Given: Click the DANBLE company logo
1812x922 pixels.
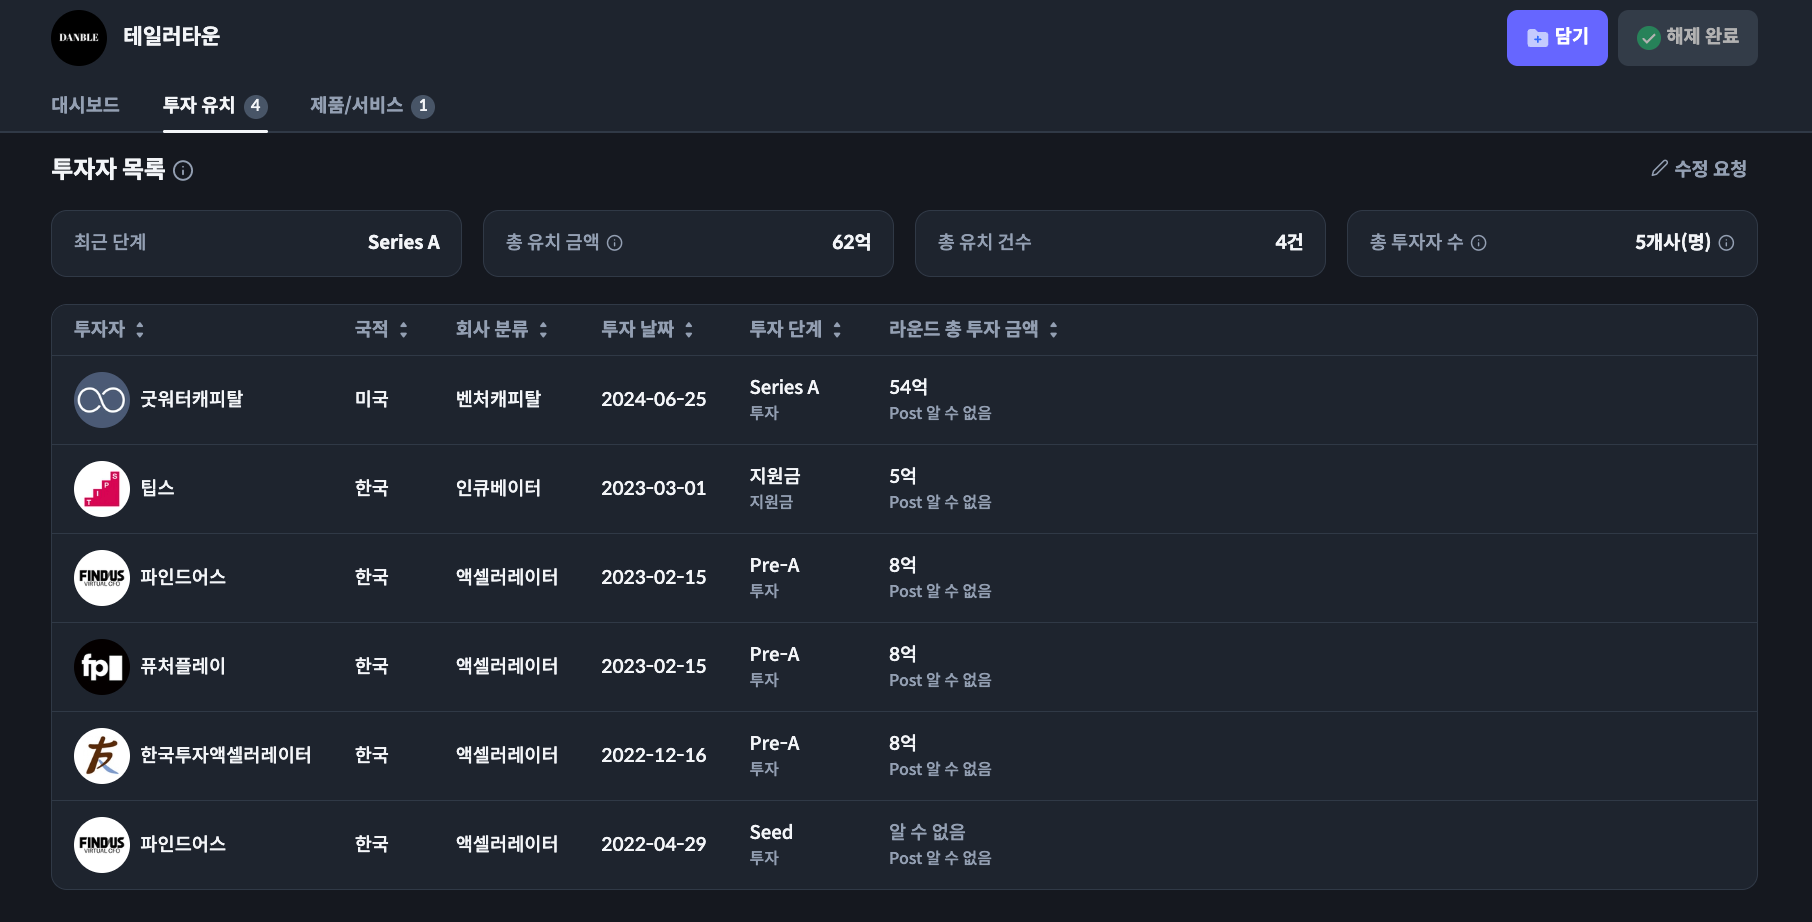Looking at the screenshot, I should pos(79,38).
